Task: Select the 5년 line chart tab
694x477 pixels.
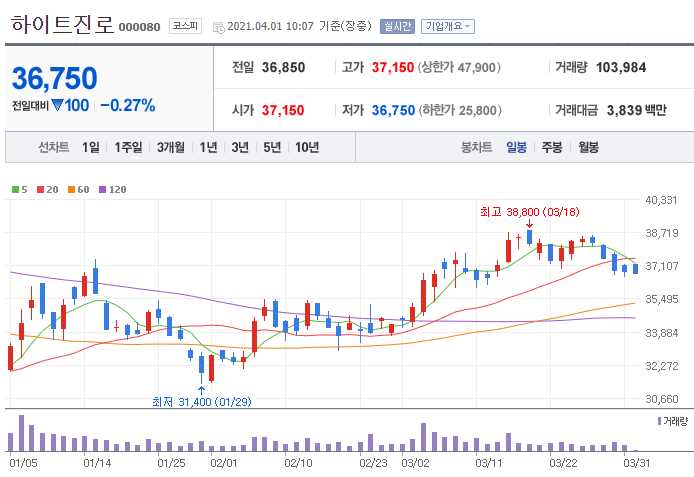Action: pyautogui.click(x=272, y=147)
